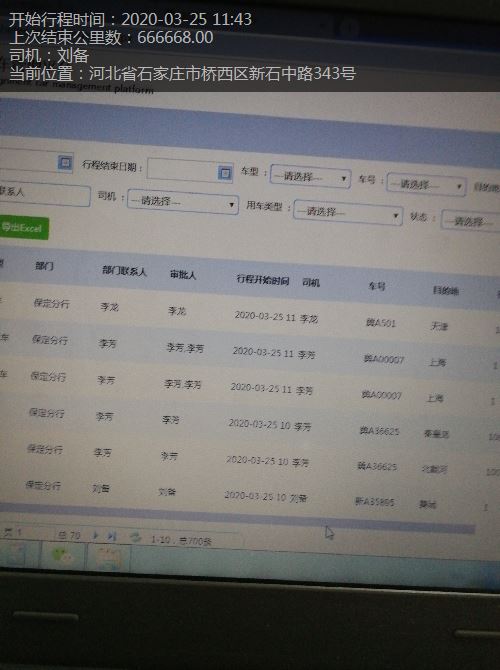Click the table's horizontal scrollbar

(237, 519)
